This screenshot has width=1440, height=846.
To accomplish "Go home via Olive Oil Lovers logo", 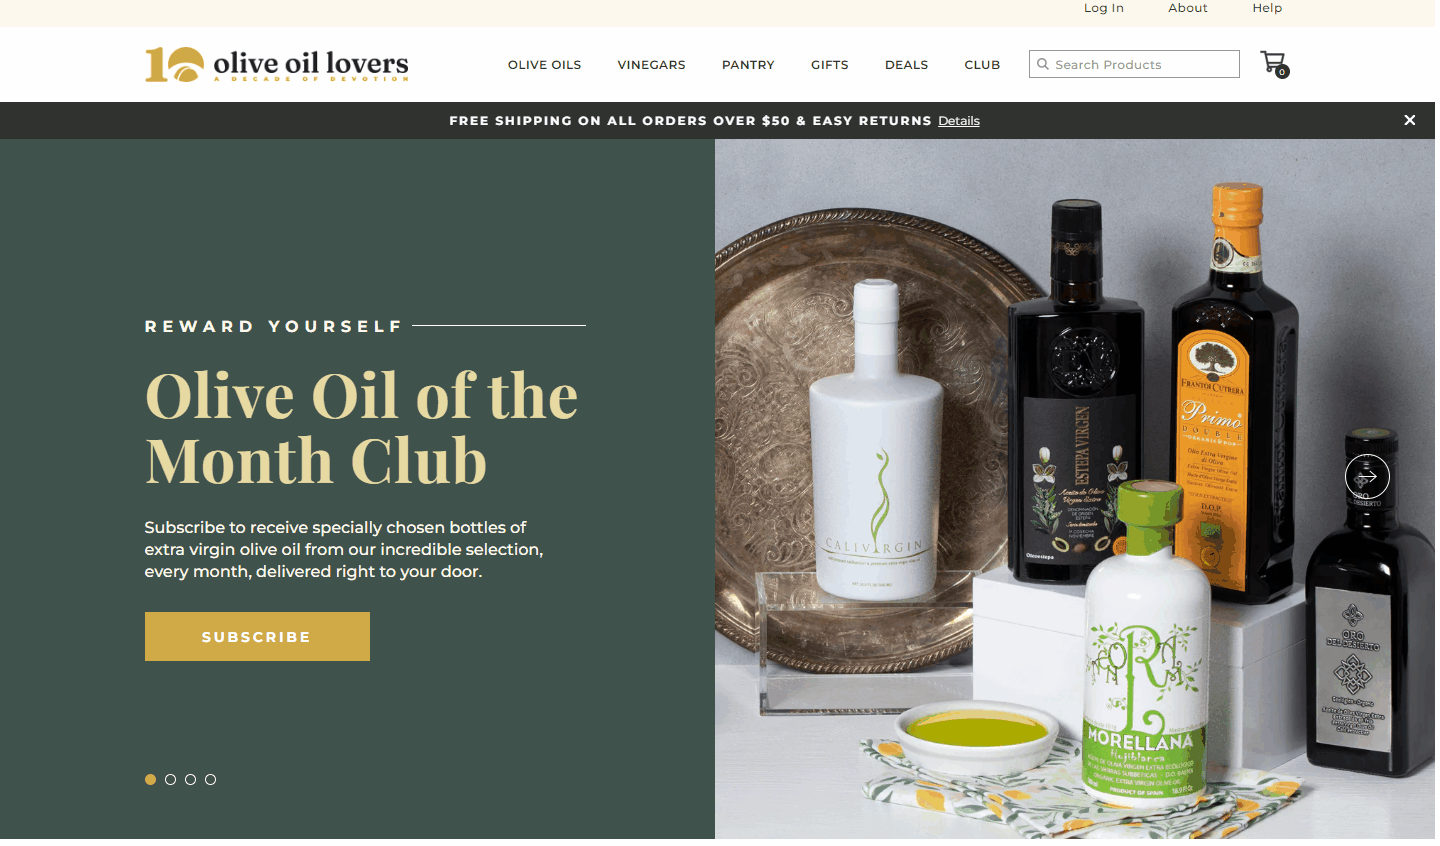I will point(277,65).
